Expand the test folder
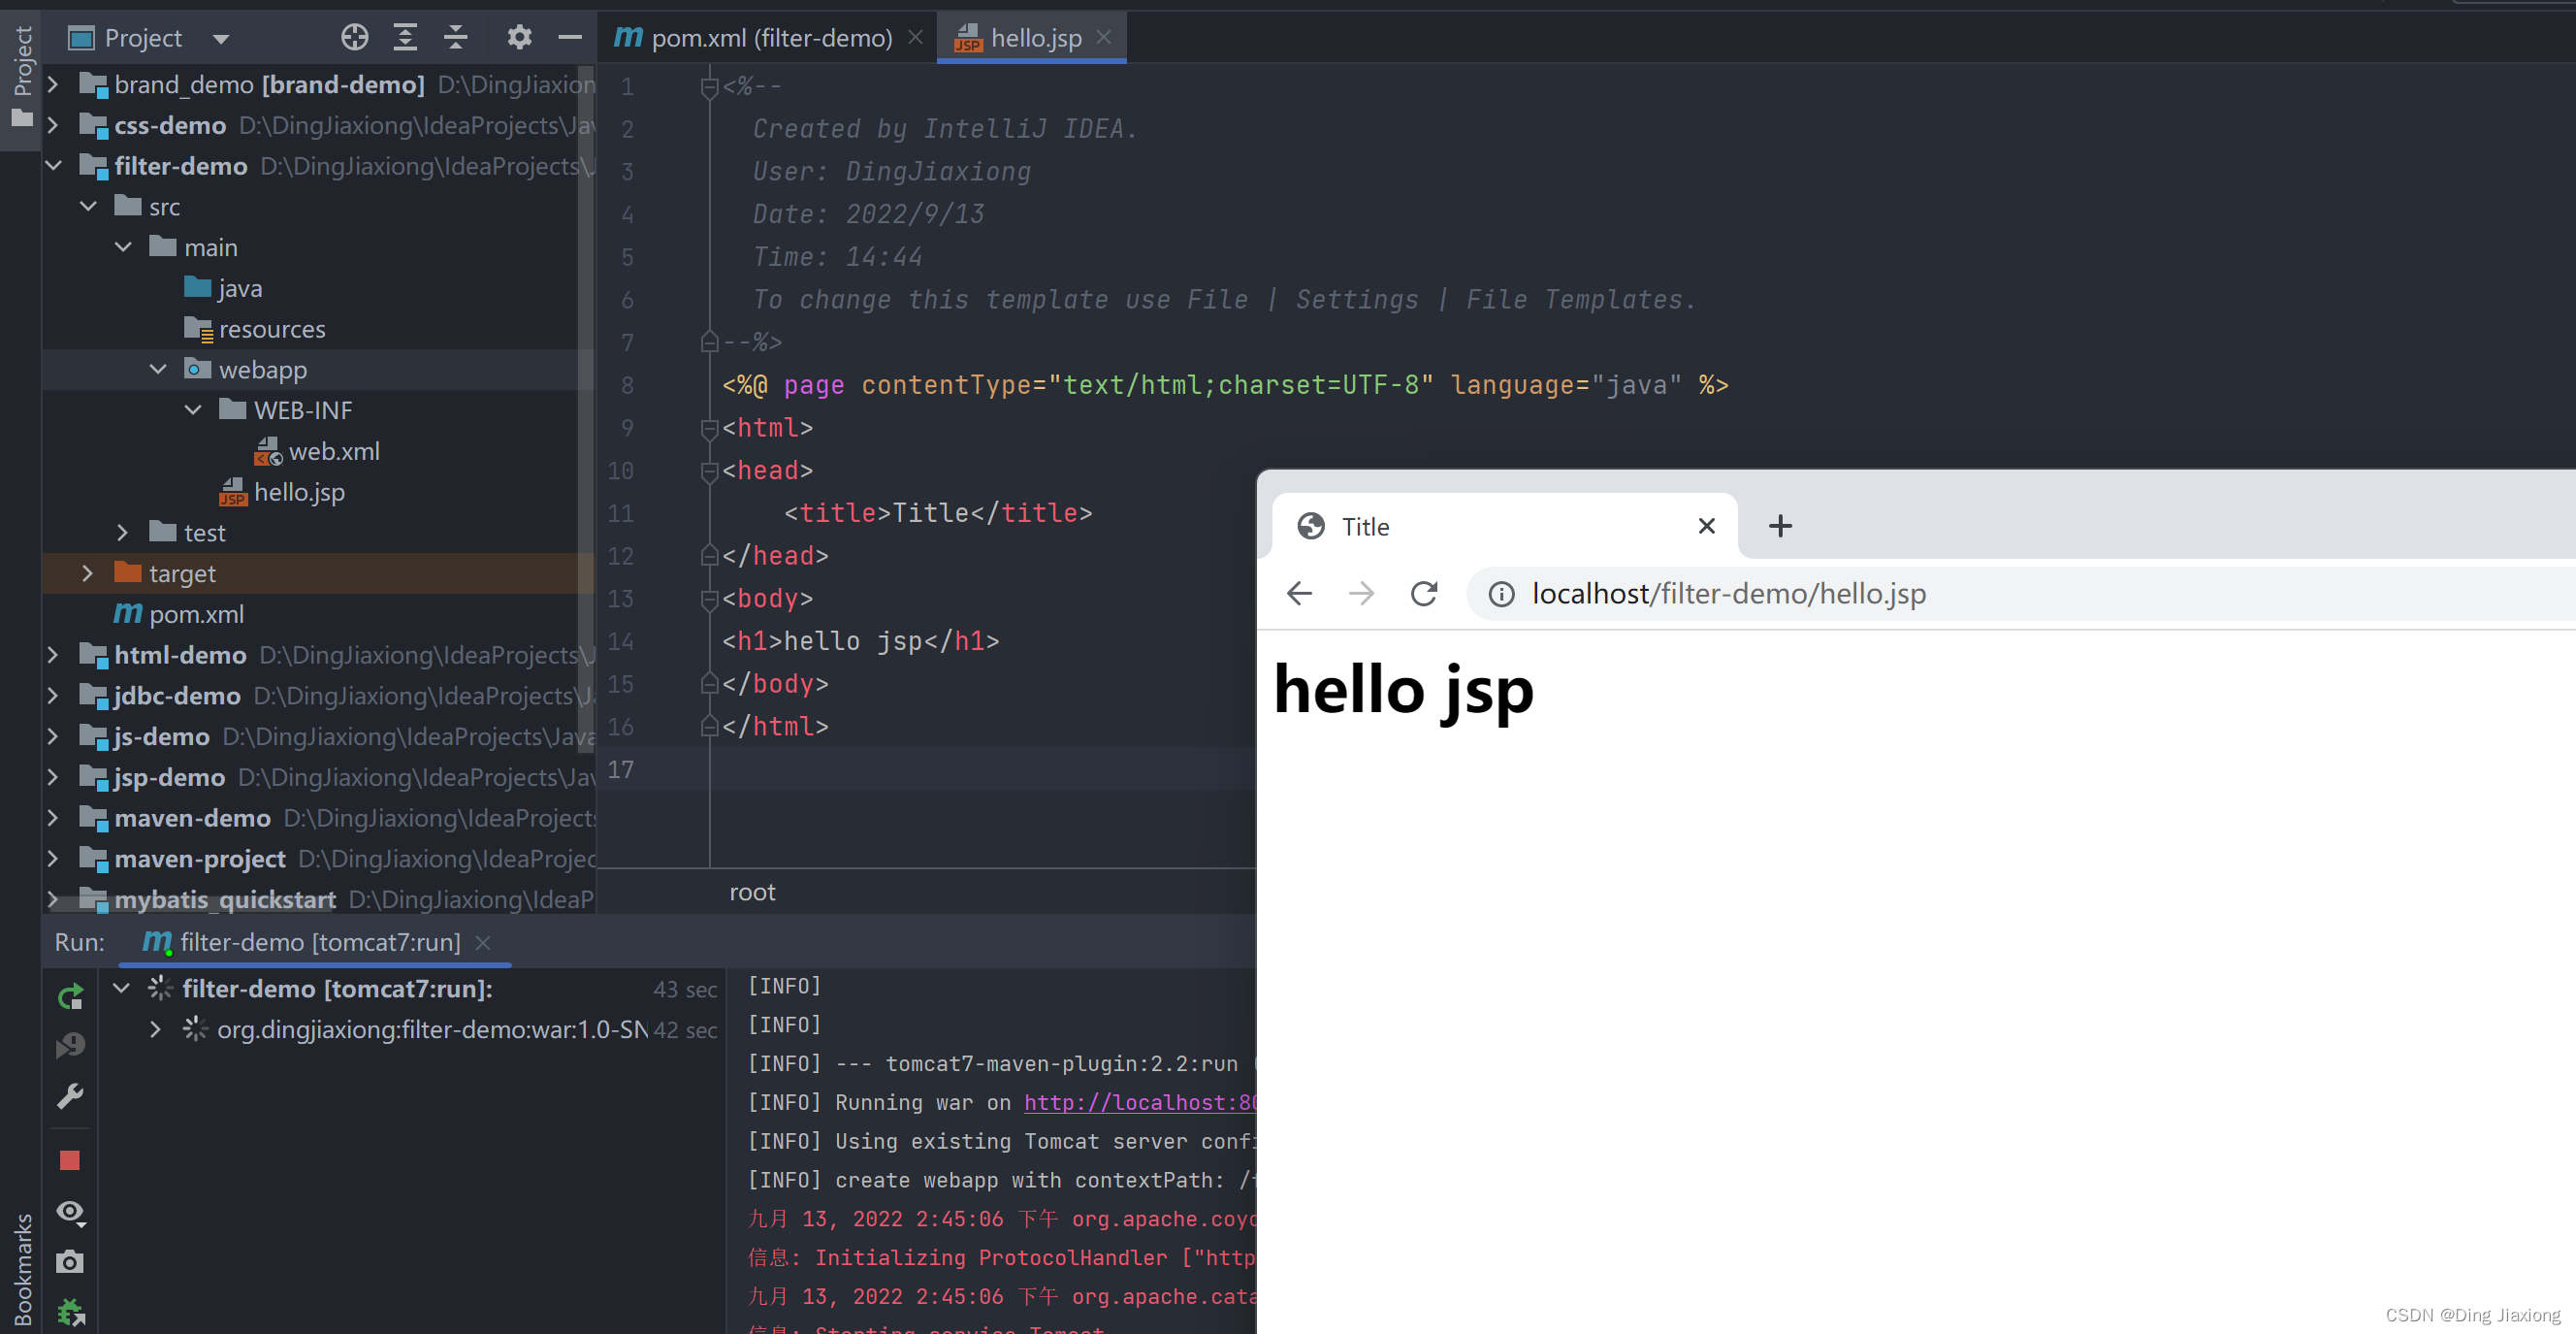 click(124, 533)
